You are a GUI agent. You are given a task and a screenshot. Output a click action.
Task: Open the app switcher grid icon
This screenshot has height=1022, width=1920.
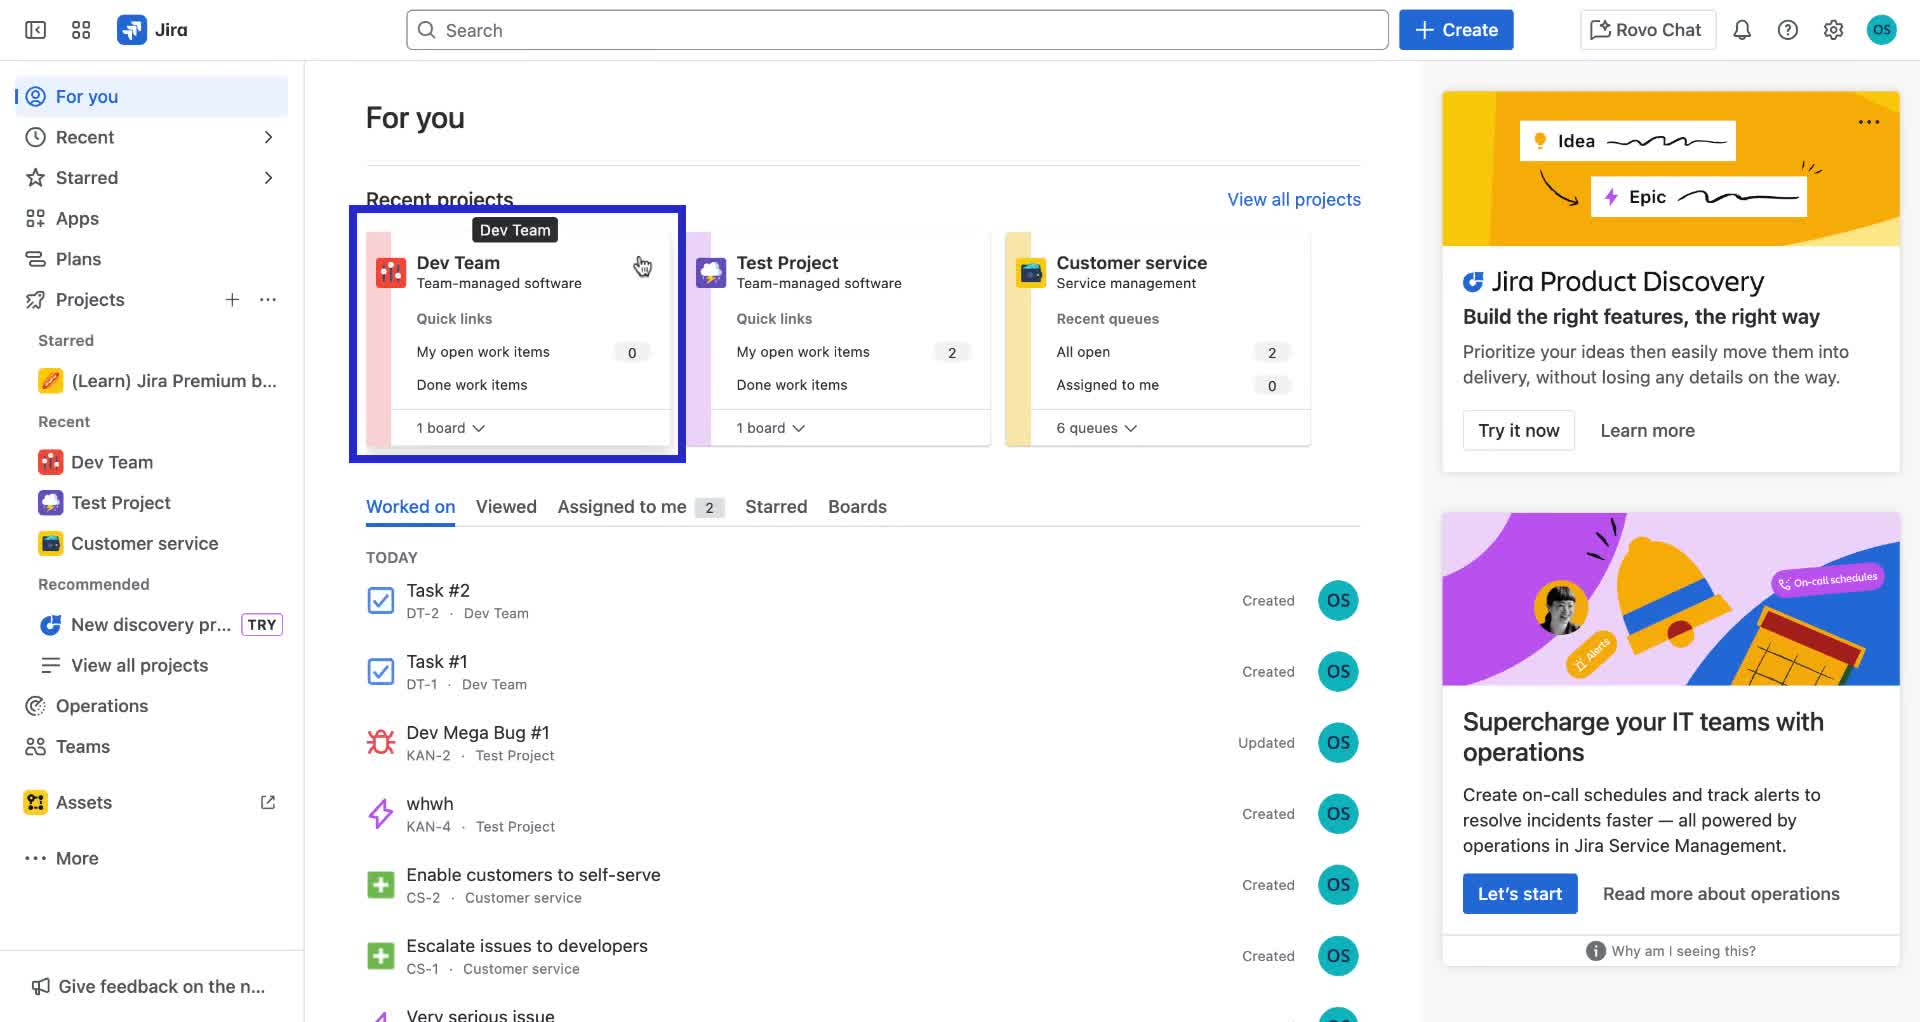pyautogui.click(x=81, y=30)
